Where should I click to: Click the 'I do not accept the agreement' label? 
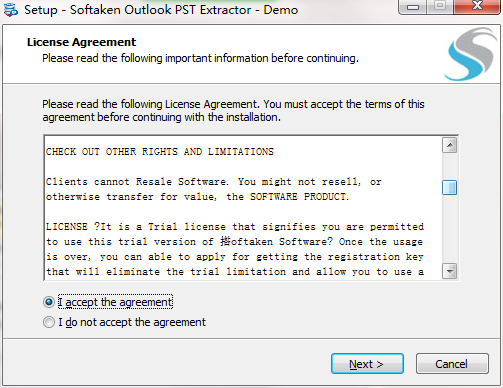pos(132,322)
